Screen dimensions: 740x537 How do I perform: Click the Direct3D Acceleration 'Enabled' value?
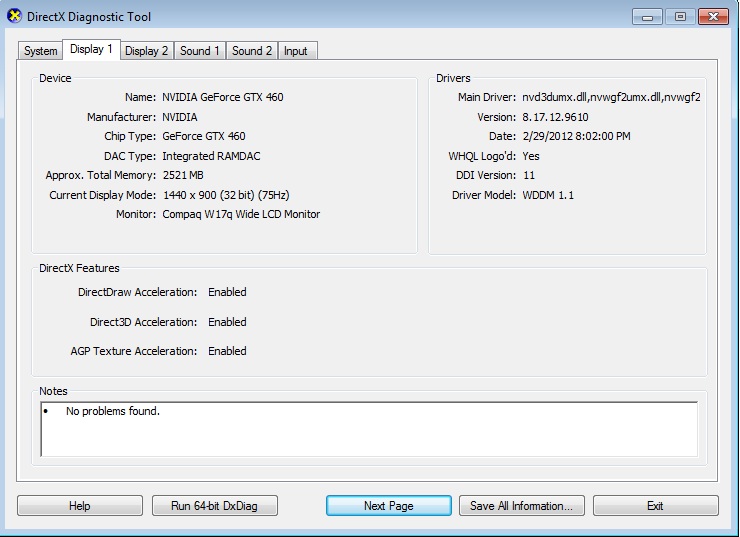pyautogui.click(x=227, y=322)
